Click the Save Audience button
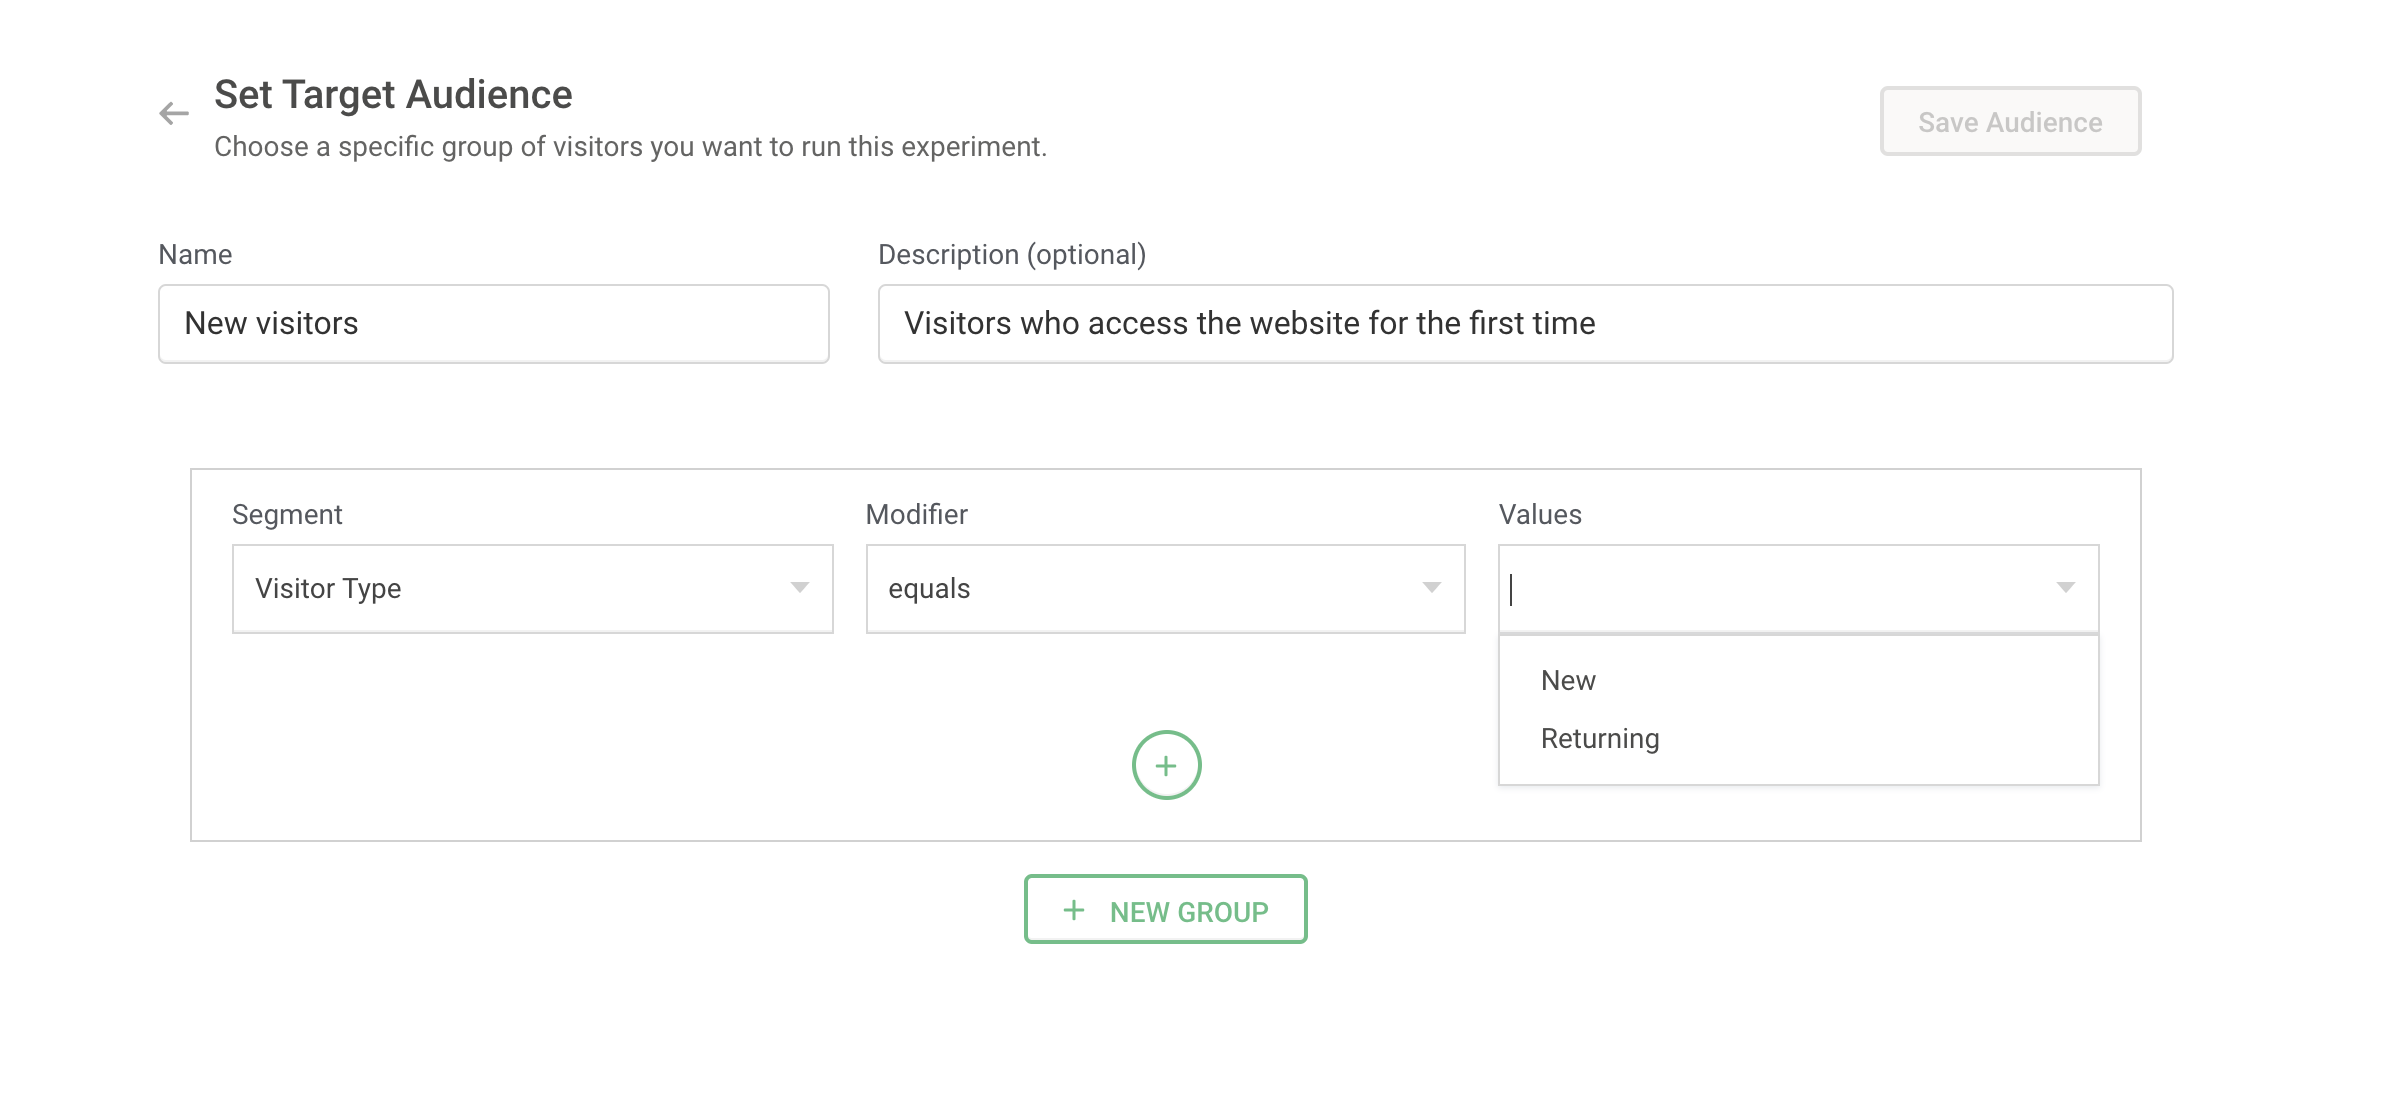Viewport: 2382px width, 1118px height. [2009, 122]
